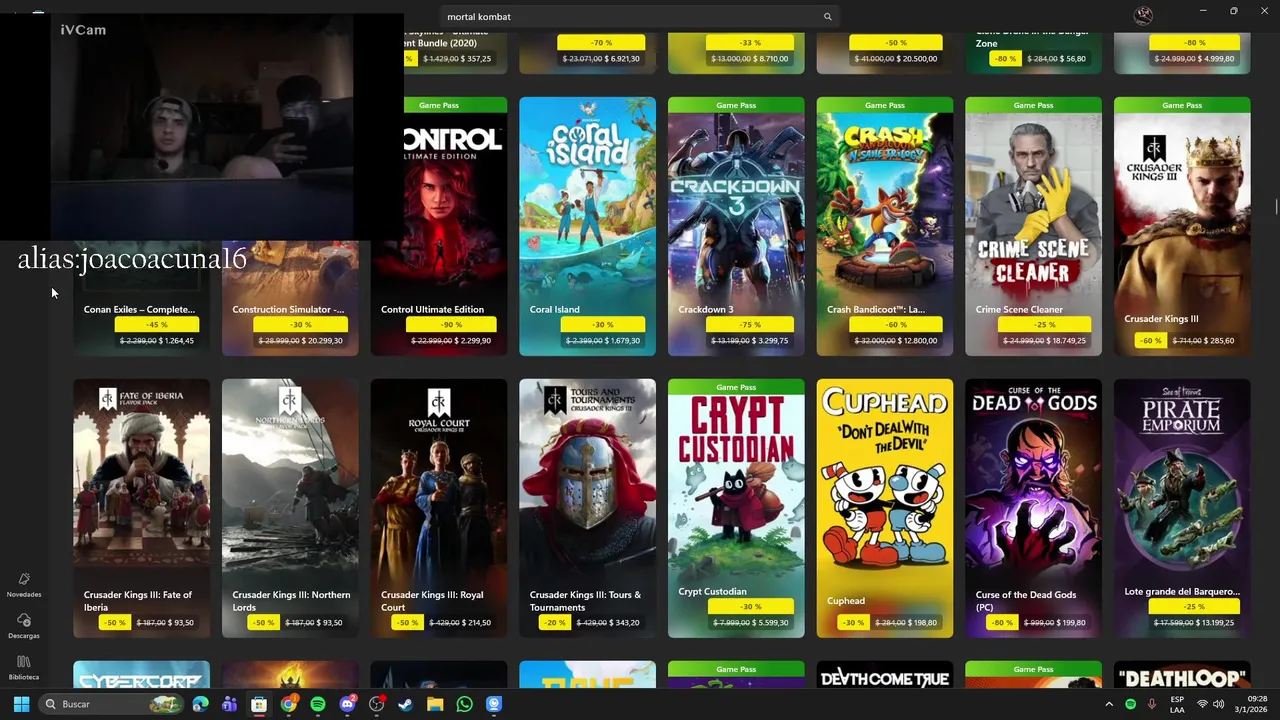This screenshot has width=1280, height=720.
Task: Open the Crypt Custodian game card
Action: (736, 508)
